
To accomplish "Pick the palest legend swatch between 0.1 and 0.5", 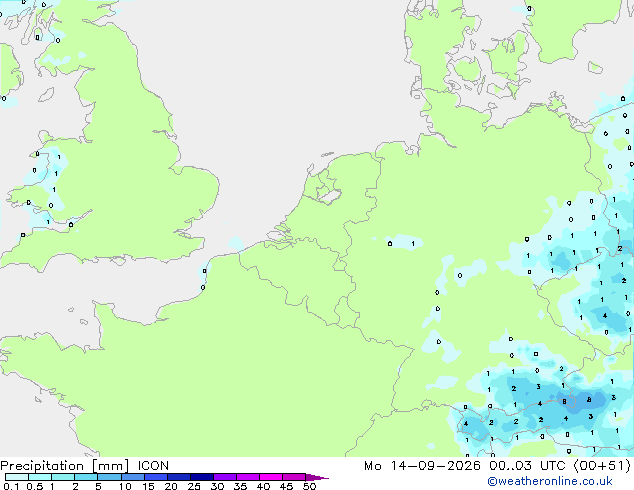I will (17, 477).
